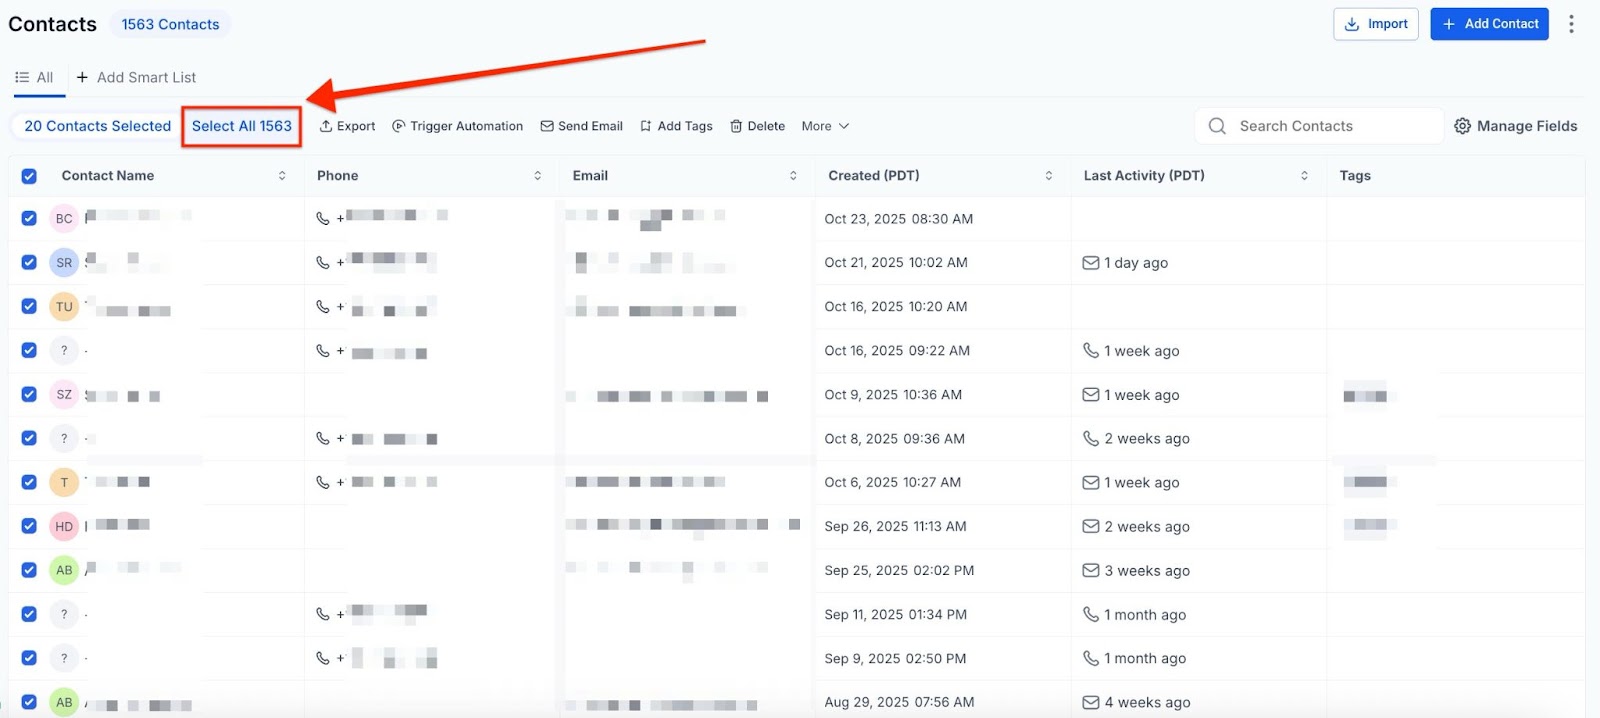Deselect the BC contact checkbox
The height and width of the screenshot is (718, 1600).
point(29,218)
